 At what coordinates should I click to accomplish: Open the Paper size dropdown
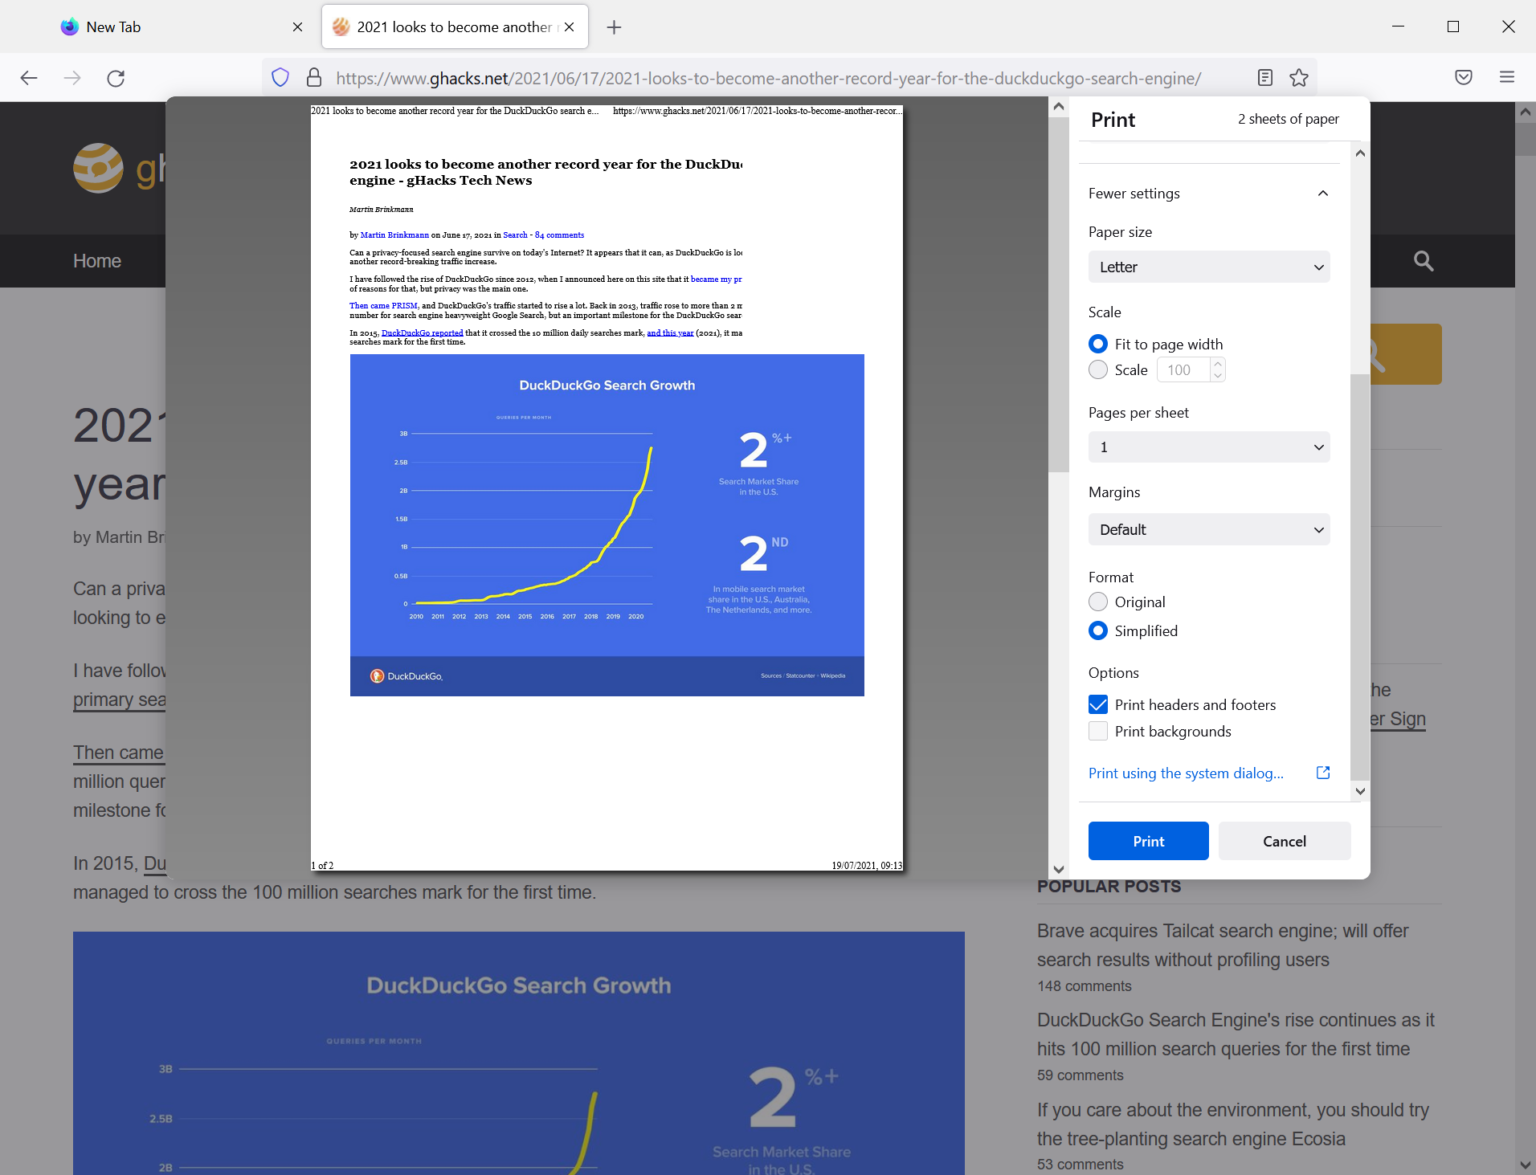click(x=1209, y=267)
